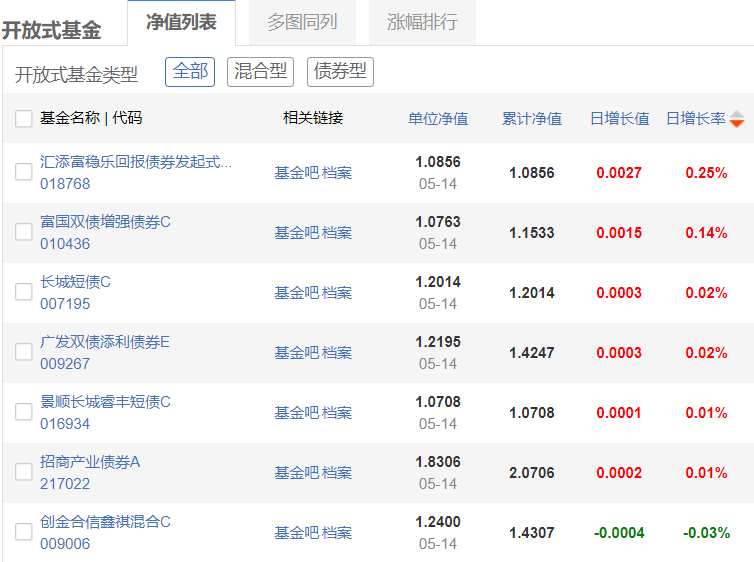The width and height of the screenshot is (754, 562).
Task: Open 档案 link for fund 018768
Action: click(x=337, y=173)
